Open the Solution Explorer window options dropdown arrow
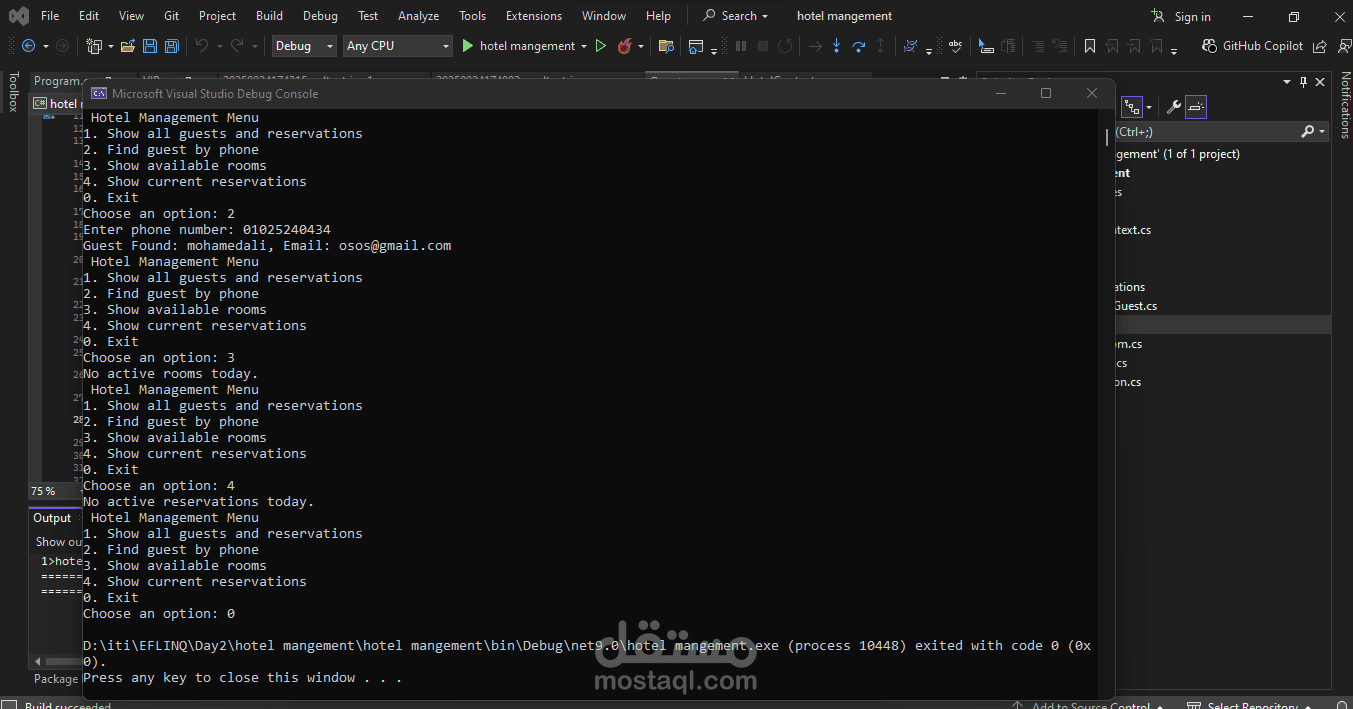The width and height of the screenshot is (1353, 709). (x=1286, y=82)
